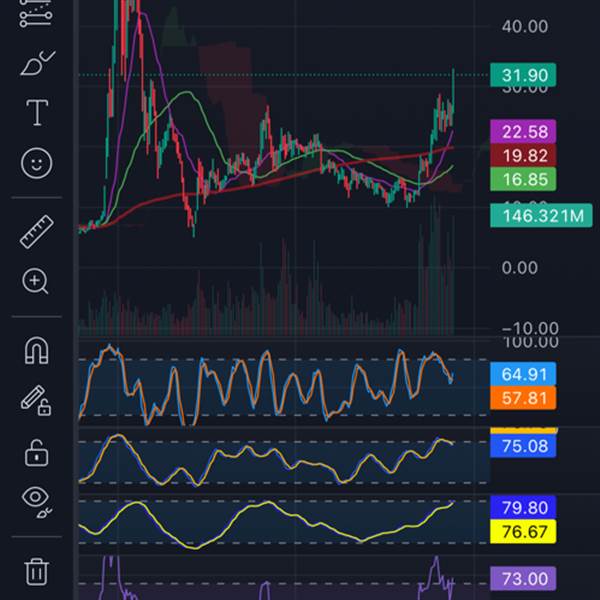This screenshot has width=600, height=600.
Task: Click the 40.00 price axis label
Action: [x=525, y=26]
